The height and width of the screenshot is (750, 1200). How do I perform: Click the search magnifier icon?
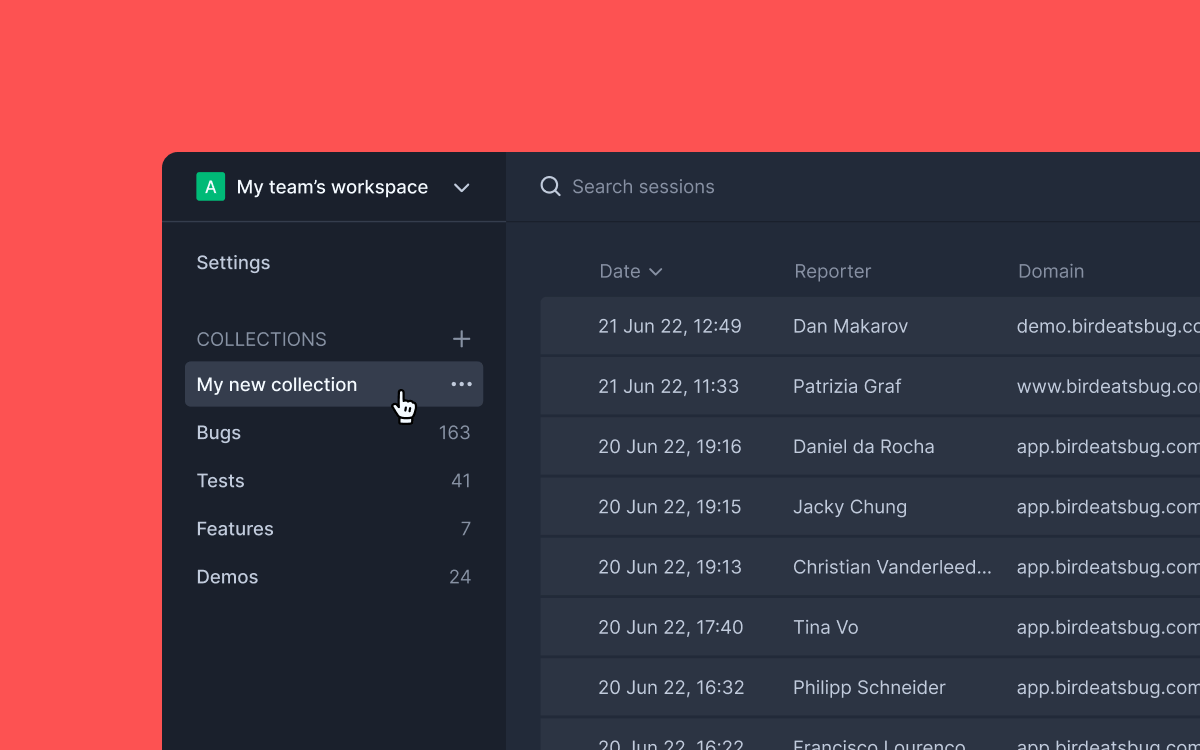(x=550, y=186)
